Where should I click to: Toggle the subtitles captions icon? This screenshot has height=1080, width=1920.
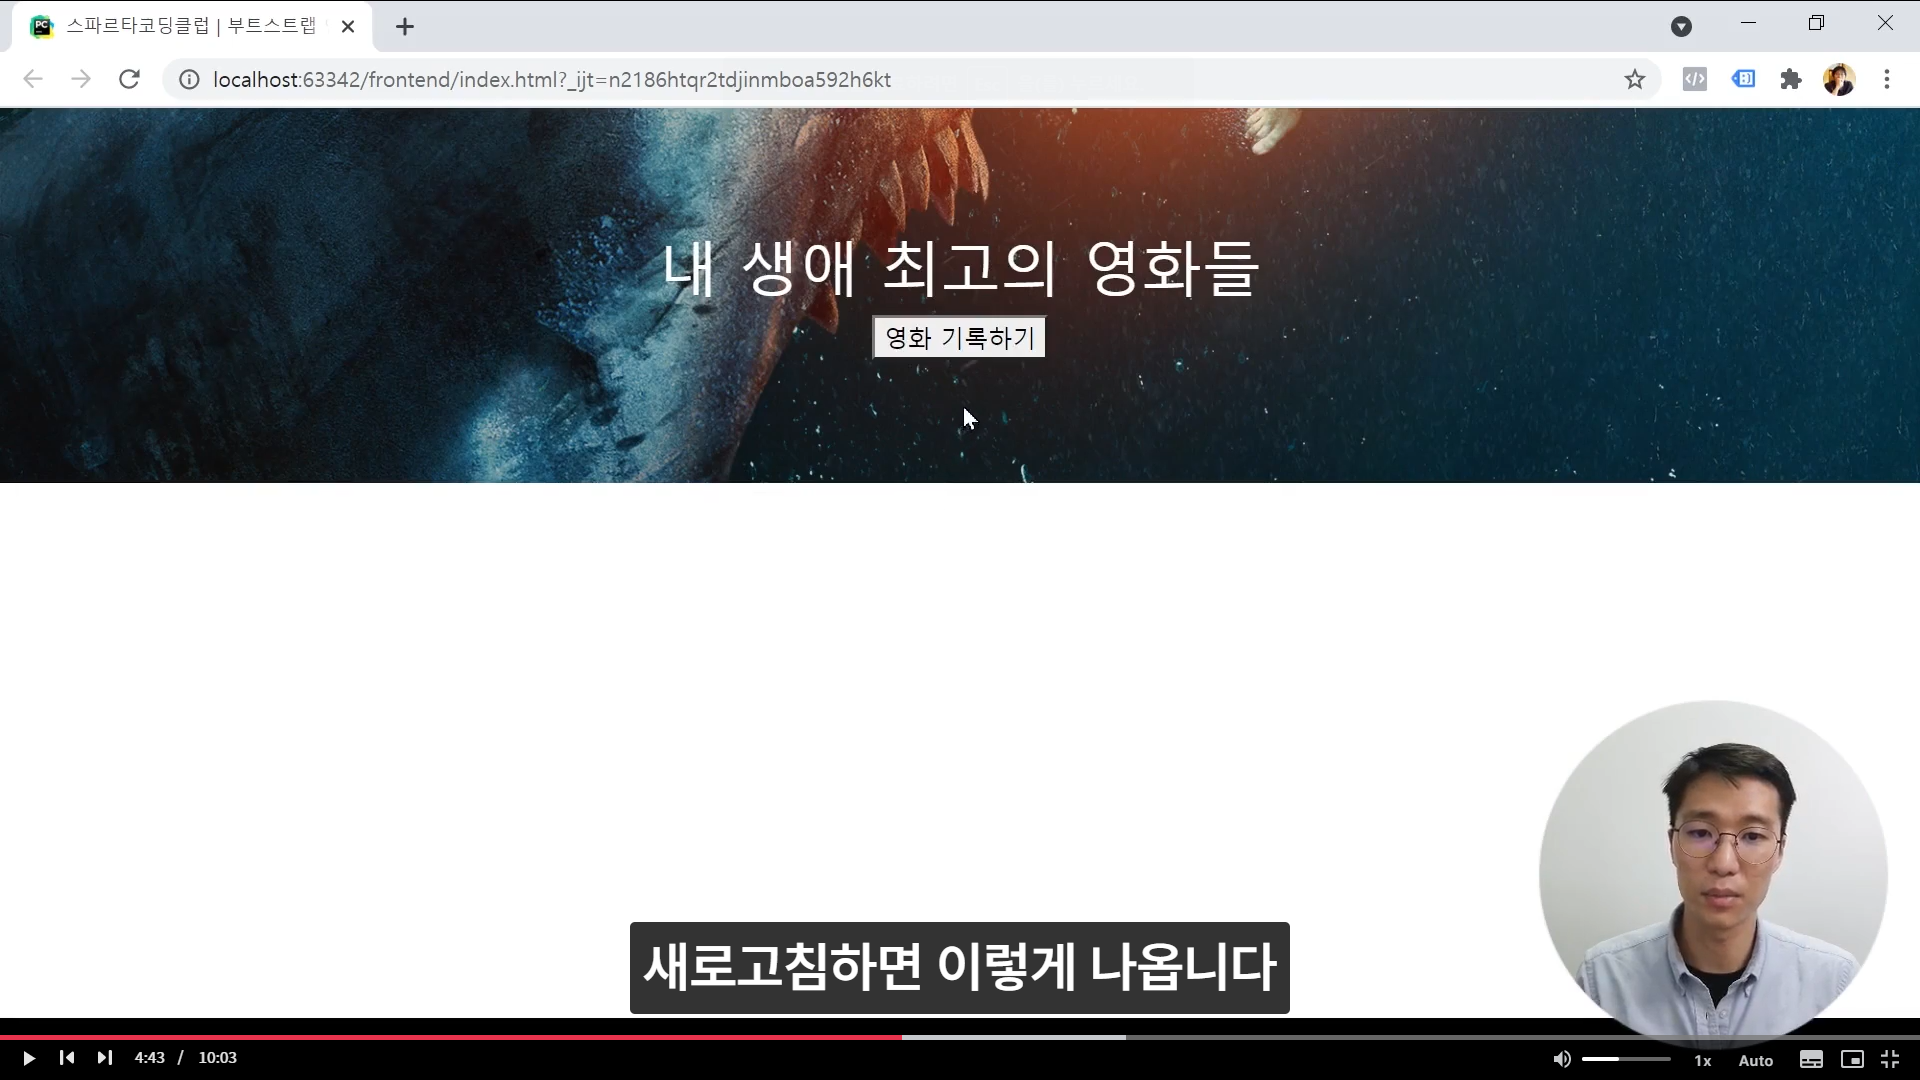1811,1059
